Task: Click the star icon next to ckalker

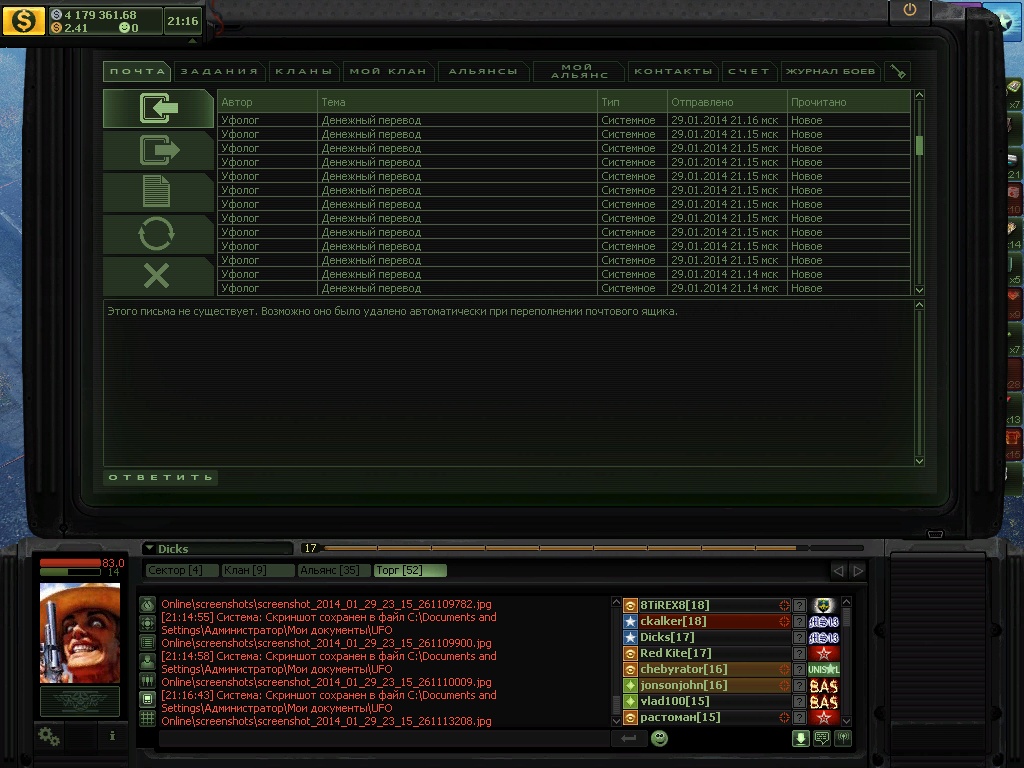Action: (x=630, y=621)
